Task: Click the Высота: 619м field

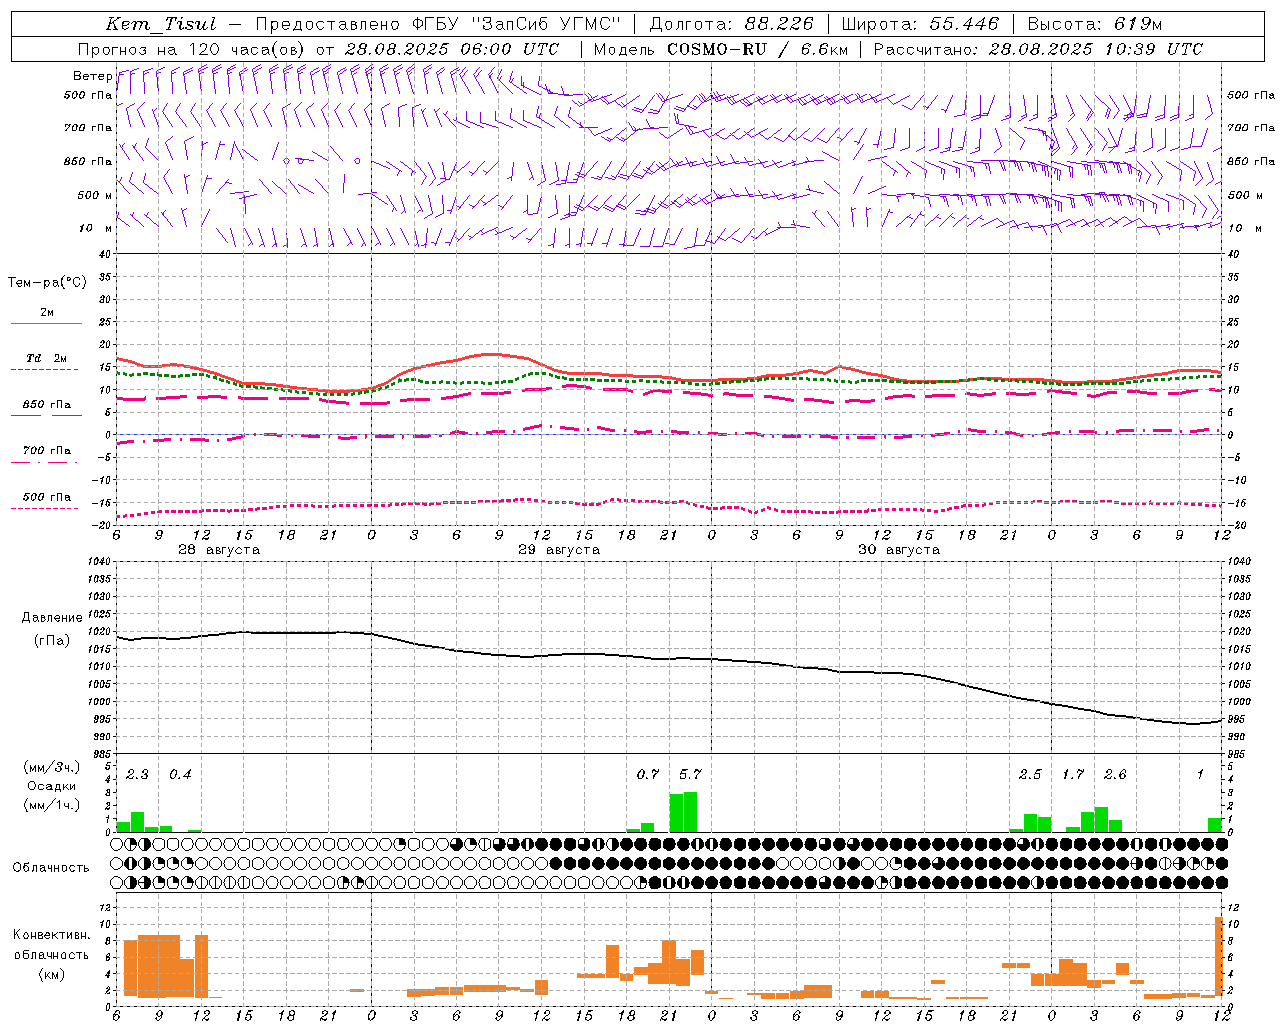Action: coord(1095,24)
